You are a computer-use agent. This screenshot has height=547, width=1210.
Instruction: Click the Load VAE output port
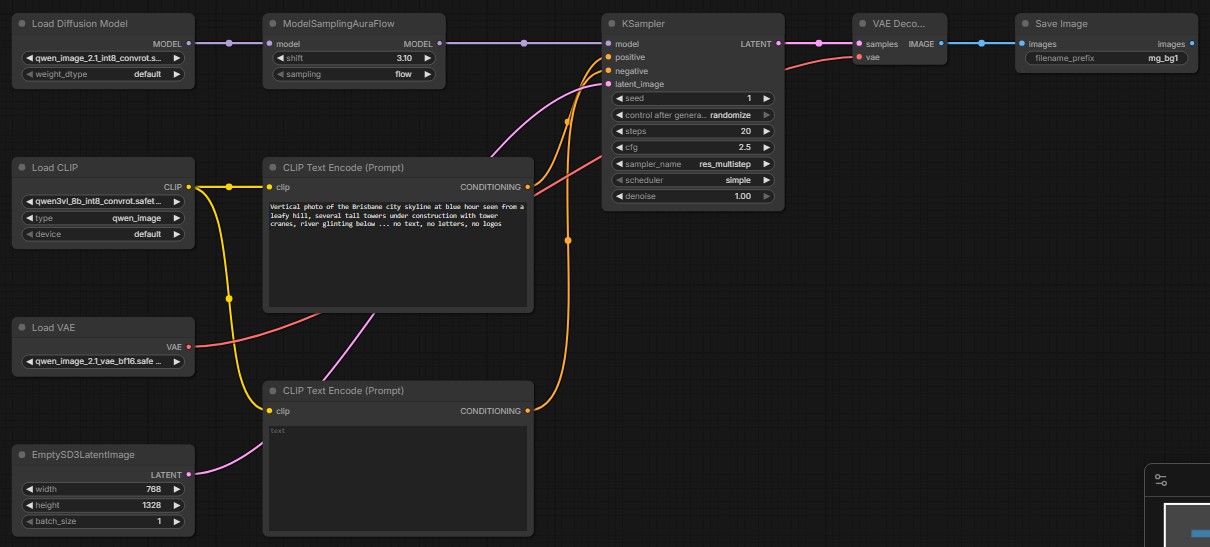(x=189, y=347)
